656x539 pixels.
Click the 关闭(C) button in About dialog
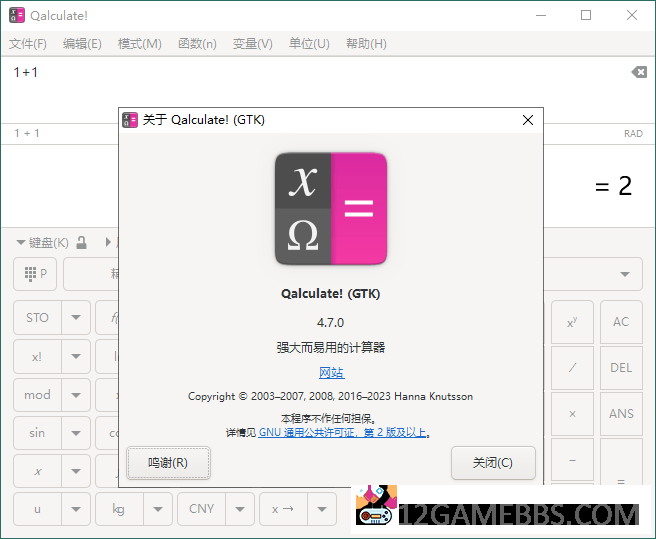(x=493, y=463)
